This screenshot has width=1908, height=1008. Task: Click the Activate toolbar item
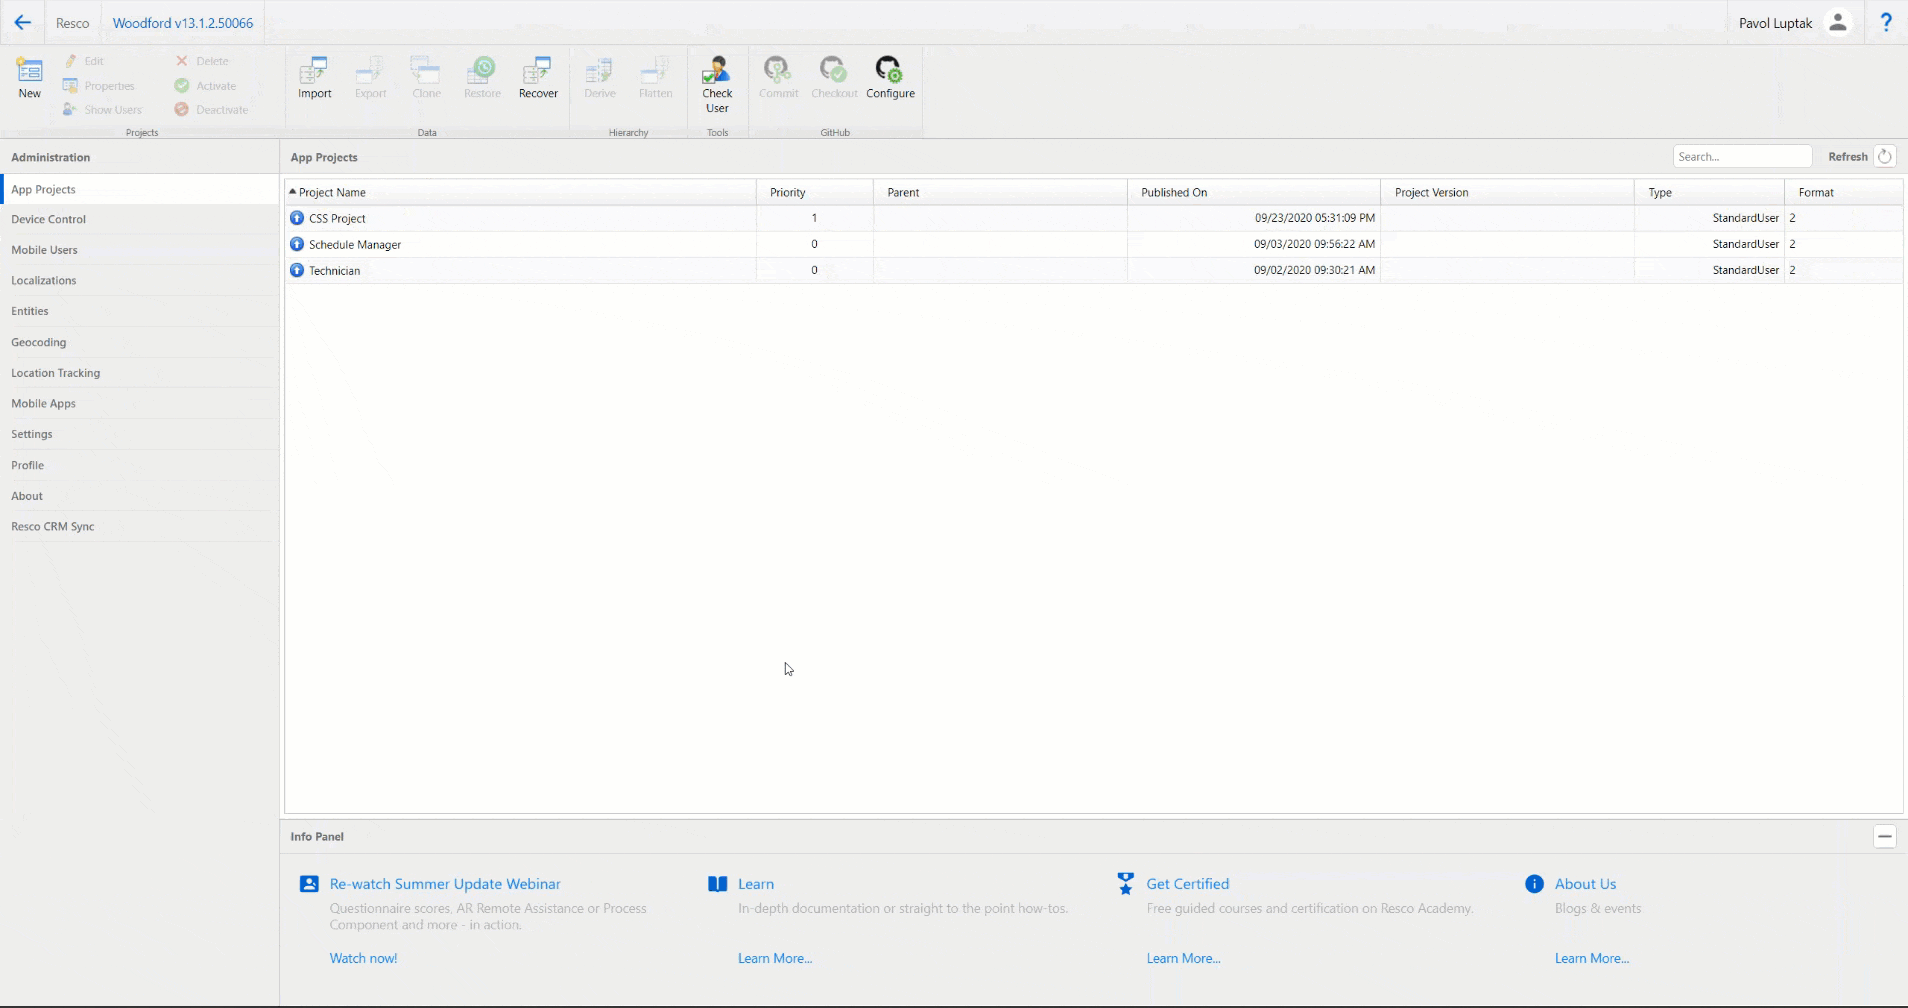pyautogui.click(x=205, y=86)
